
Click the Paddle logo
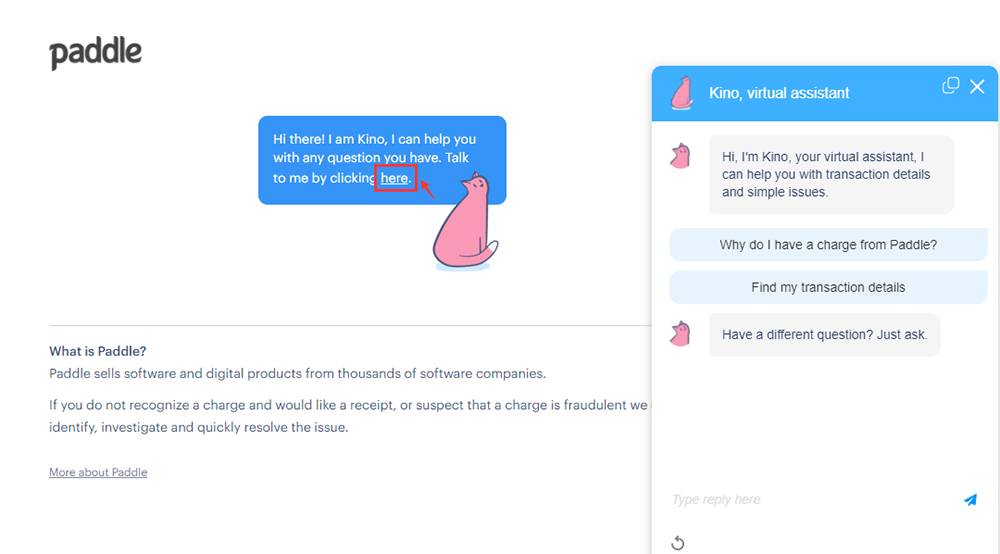[x=96, y=53]
